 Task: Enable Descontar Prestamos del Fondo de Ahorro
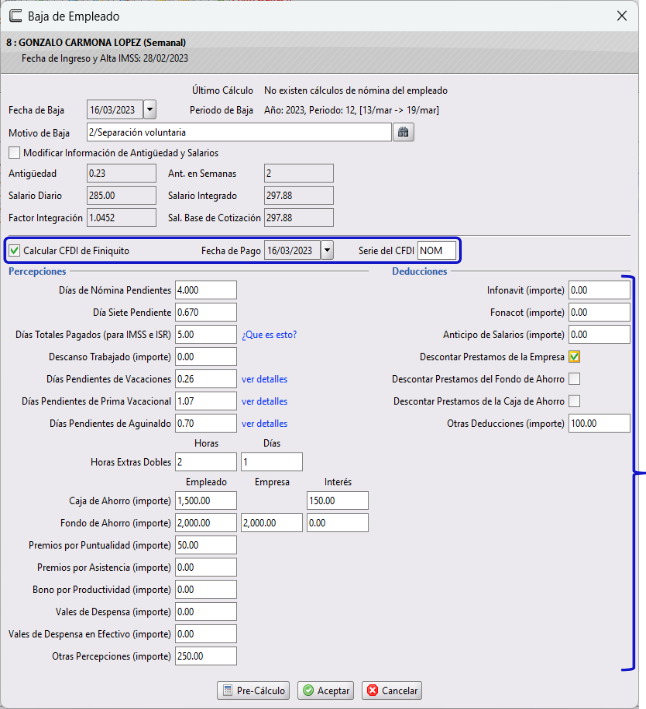pyautogui.click(x=574, y=379)
